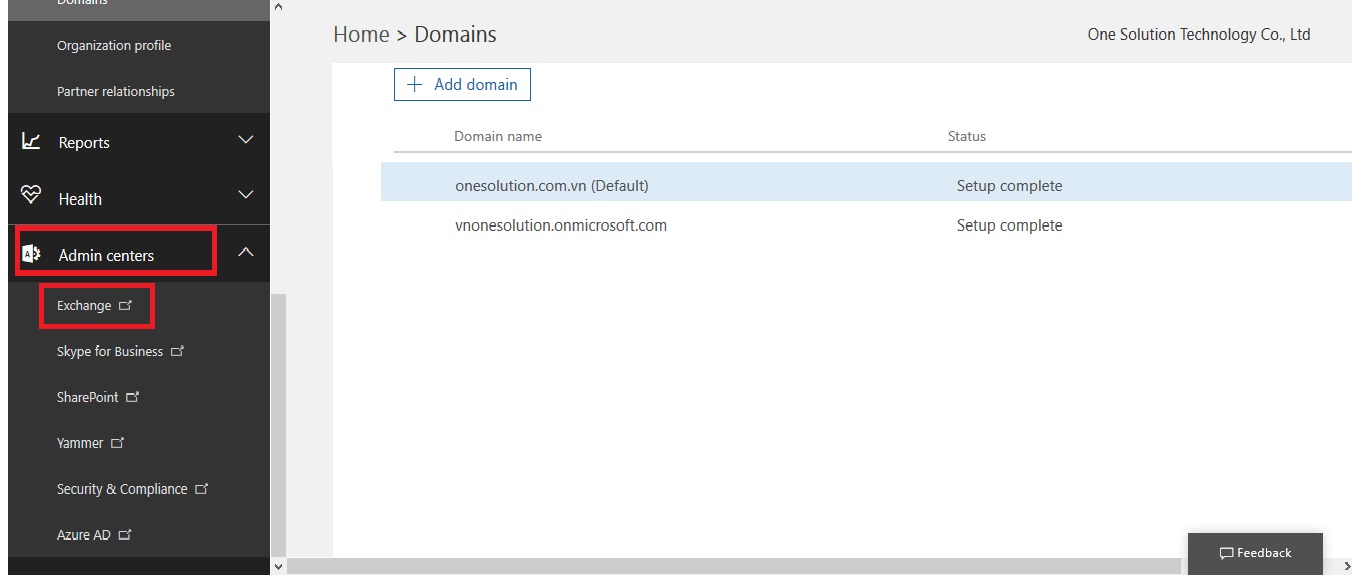Screen dimensions: 1352x578
Task: Click external-link icon next to Exchange
Action: 125,305
